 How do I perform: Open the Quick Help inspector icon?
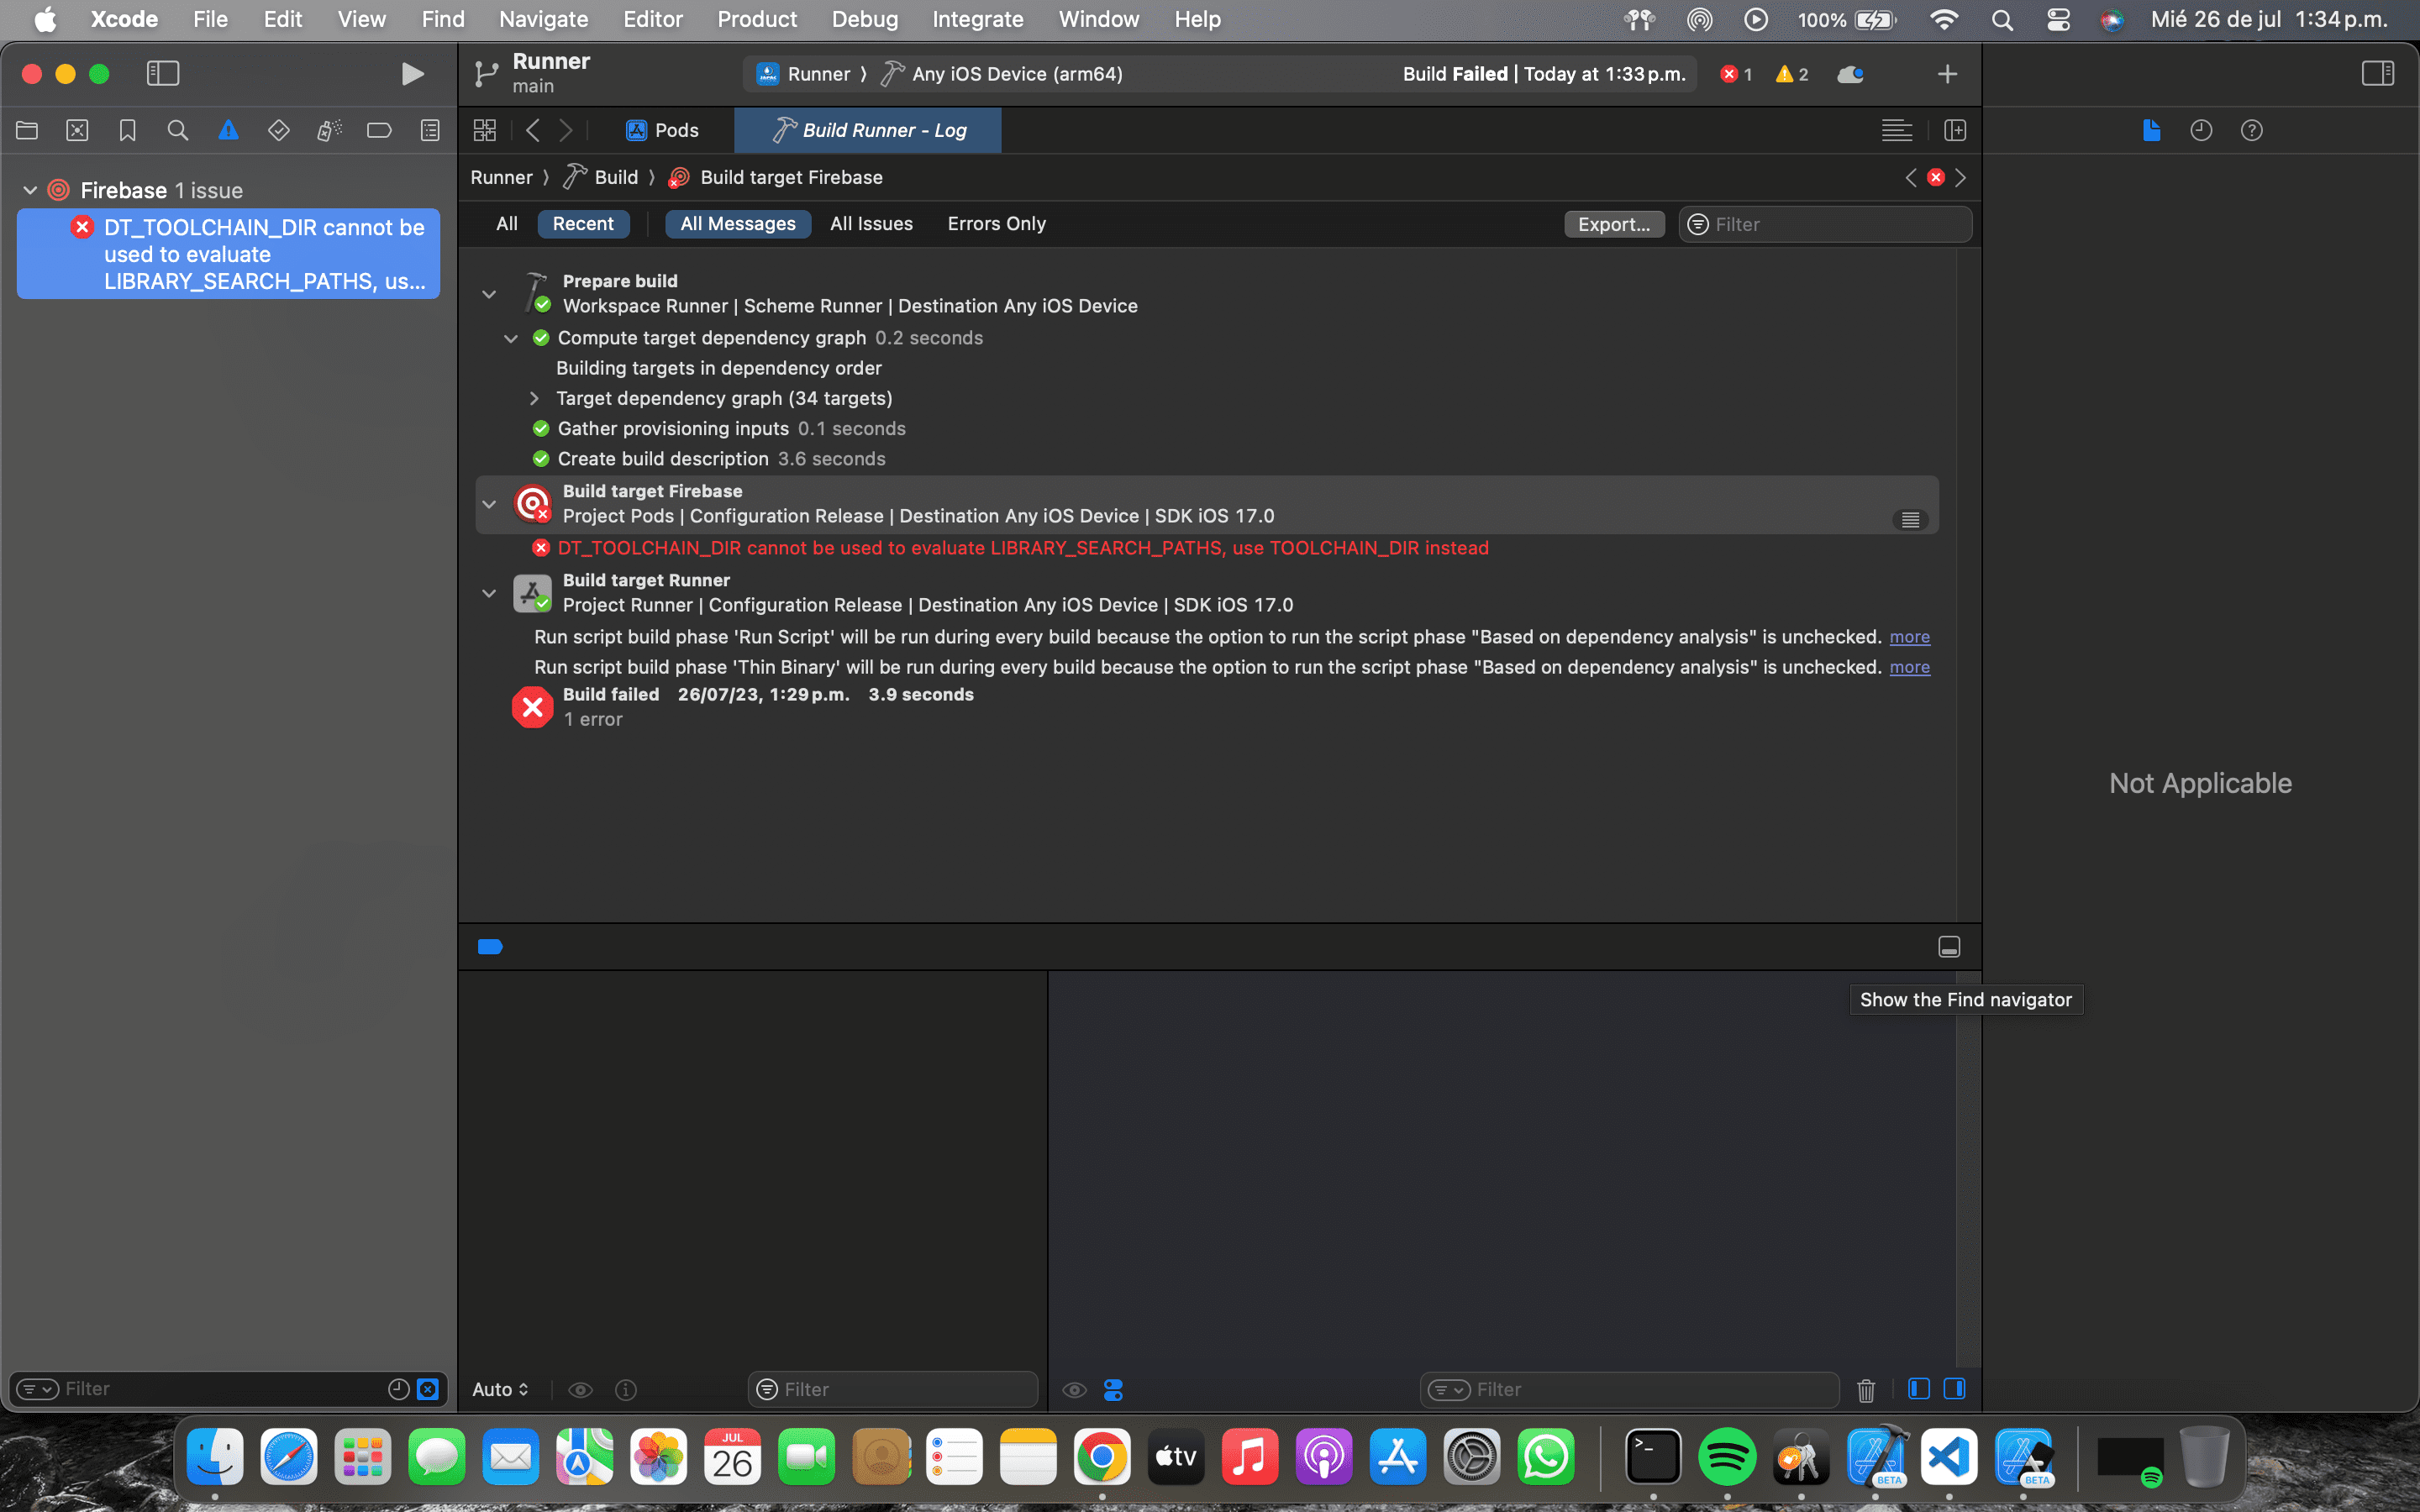click(2251, 130)
